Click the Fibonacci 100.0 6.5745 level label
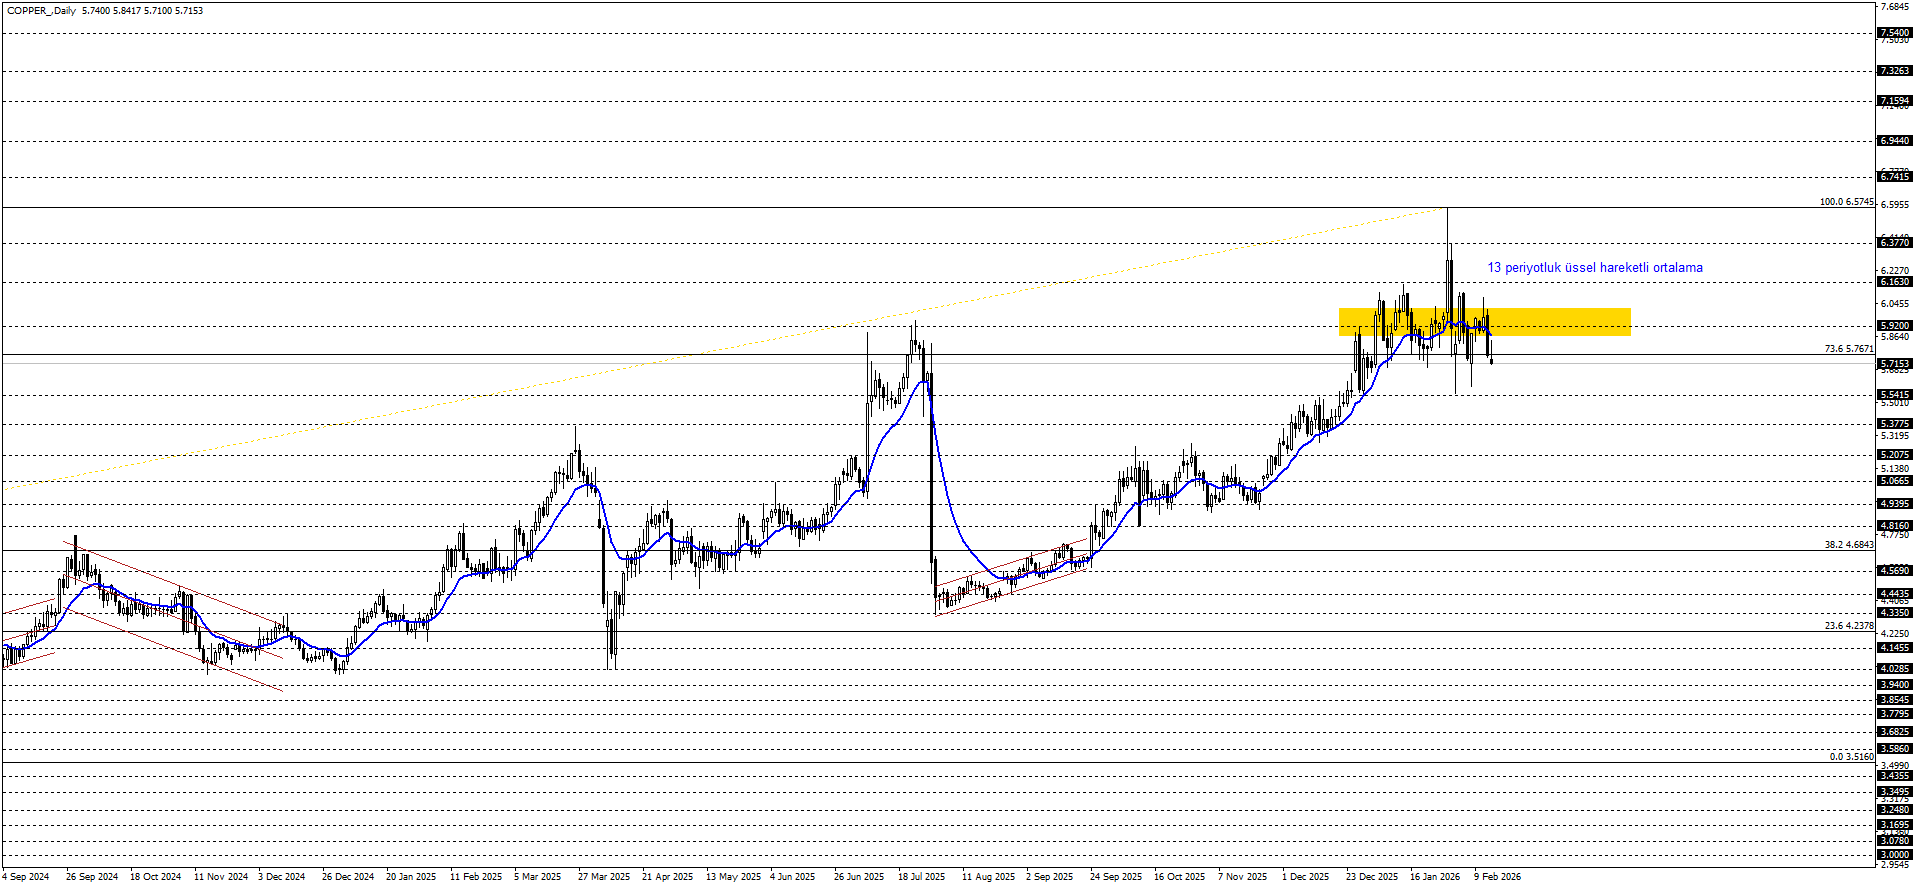The image size is (1916, 888). pos(1846,202)
